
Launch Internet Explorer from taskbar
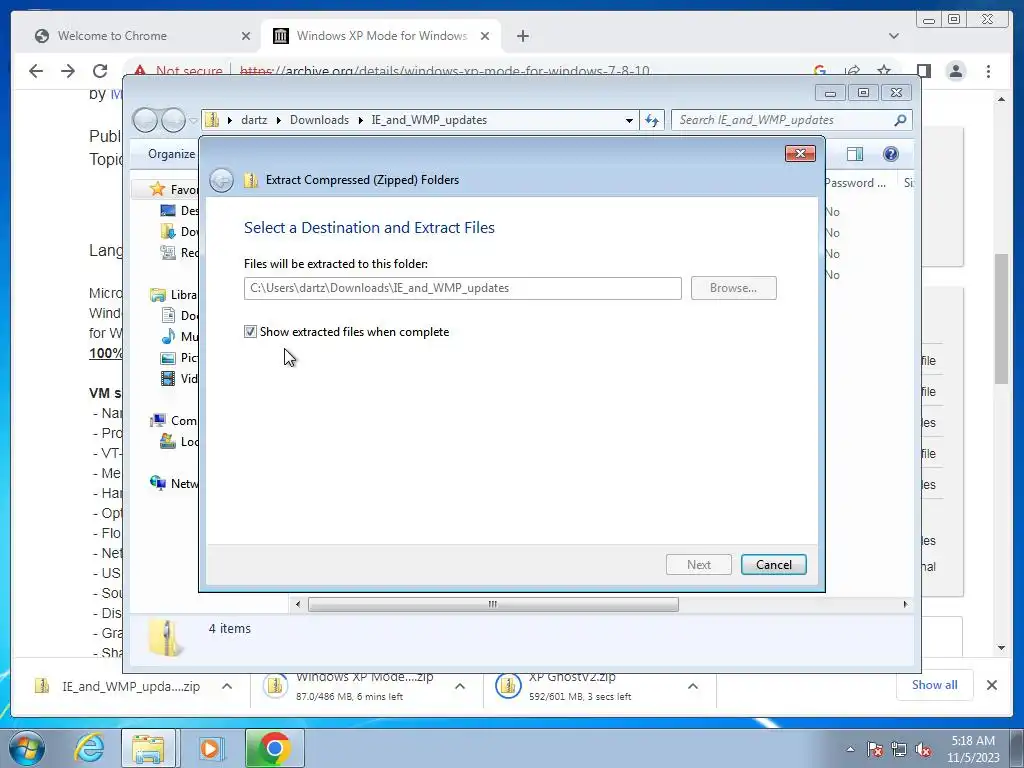pyautogui.click(x=89, y=748)
